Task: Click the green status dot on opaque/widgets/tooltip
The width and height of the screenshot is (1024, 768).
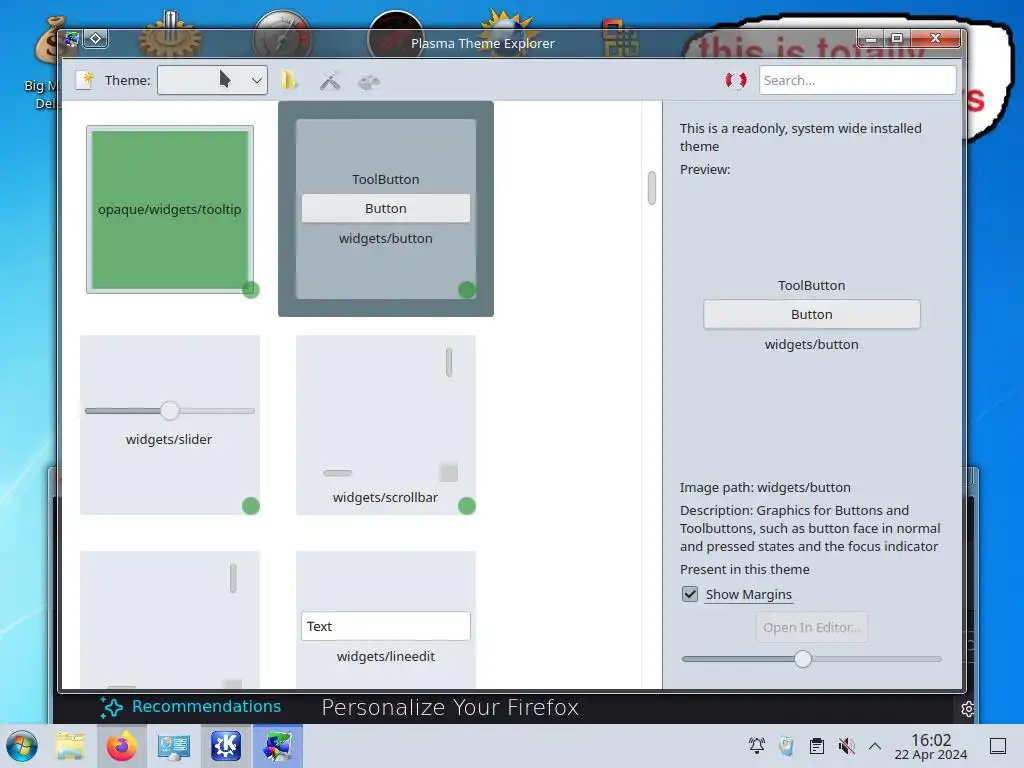Action: point(251,289)
